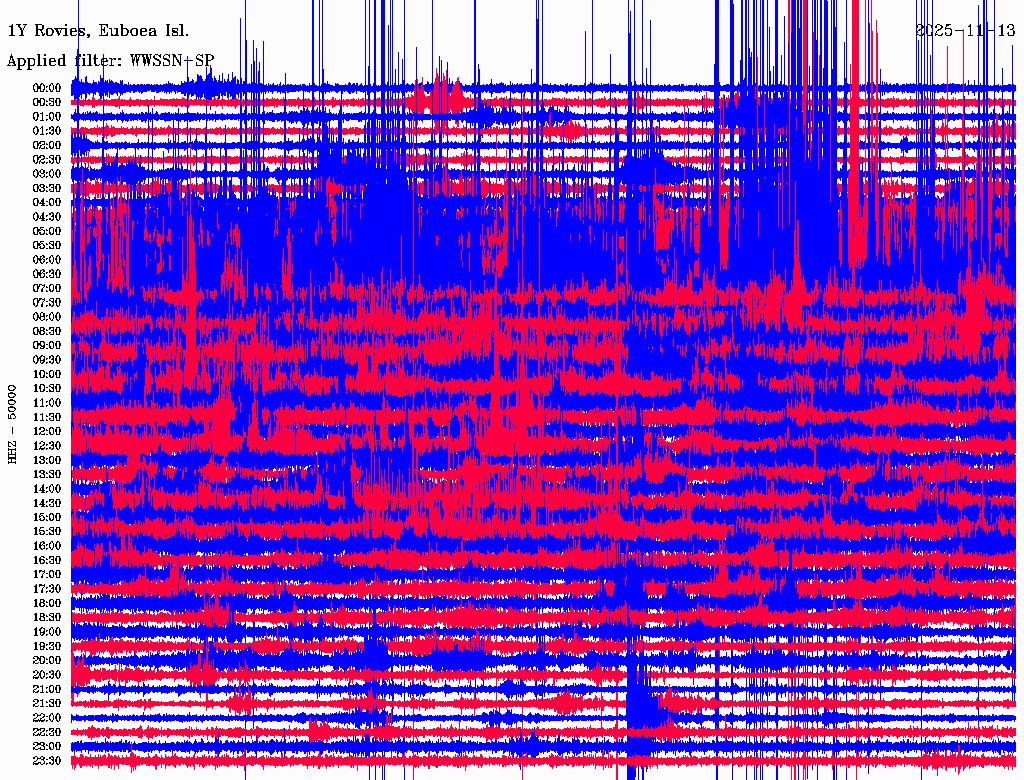Image resolution: width=1024 pixels, height=780 pixels.
Task: Click the 23:30 time label
Action: [48, 761]
